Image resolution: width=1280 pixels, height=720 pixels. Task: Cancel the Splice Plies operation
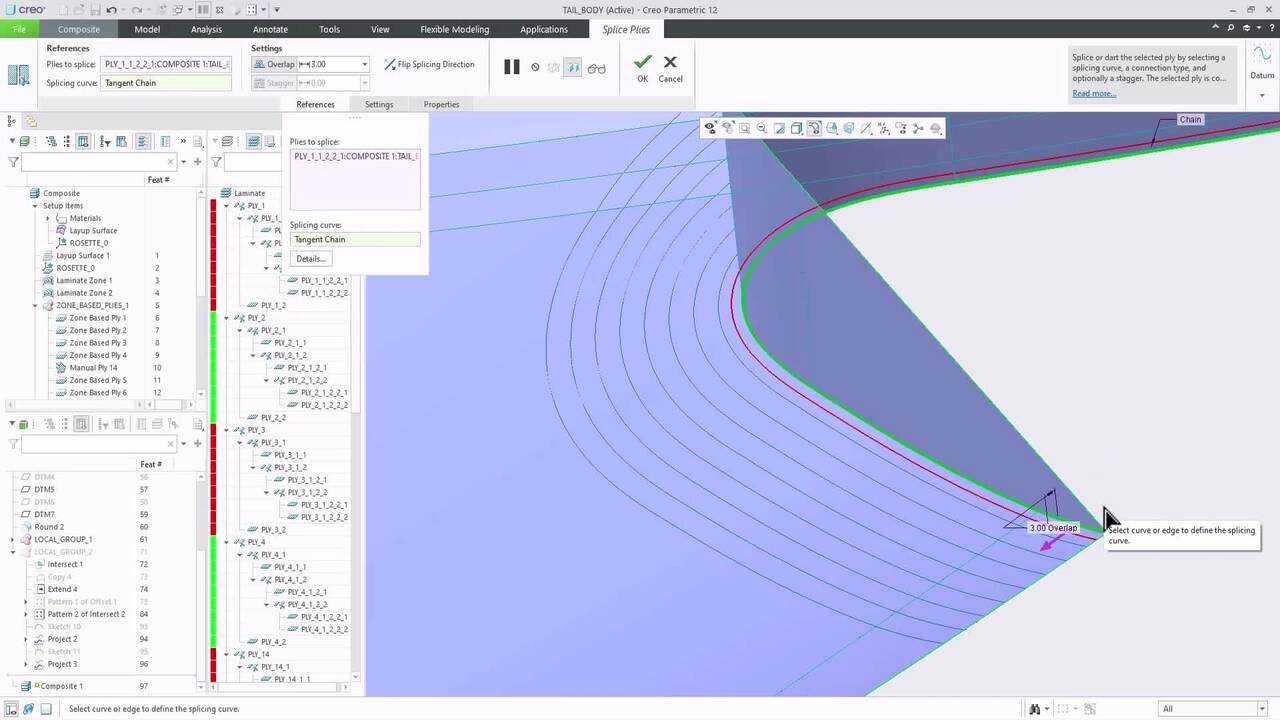(x=670, y=63)
